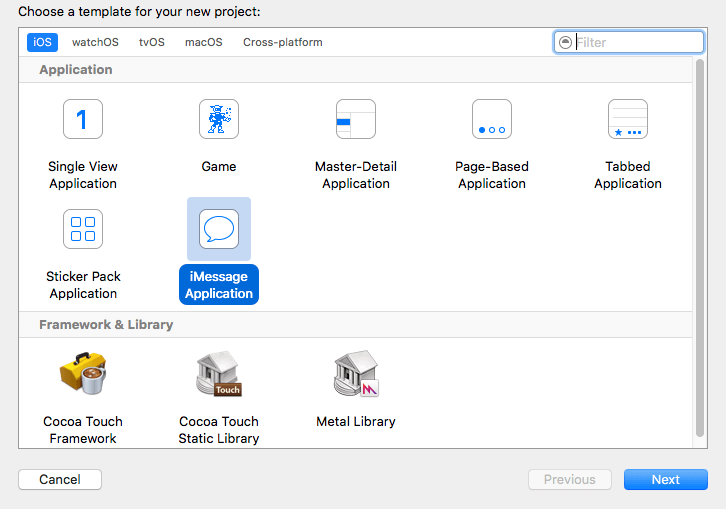Open the tvOS templates tab

(152, 42)
